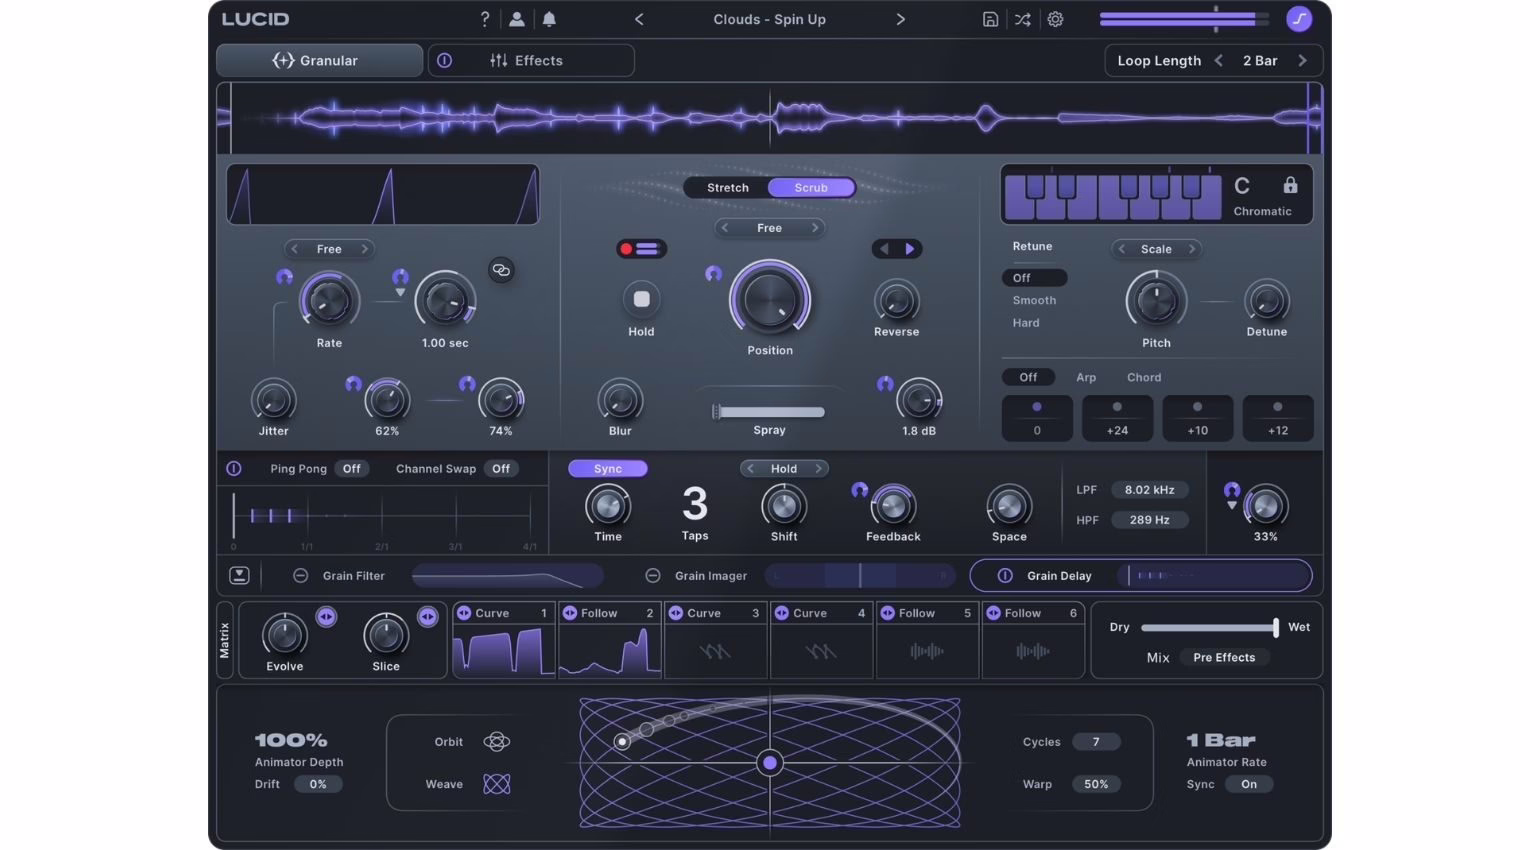Open the settings gear icon
The width and height of the screenshot is (1540, 850).
[x=1055, y=19]
